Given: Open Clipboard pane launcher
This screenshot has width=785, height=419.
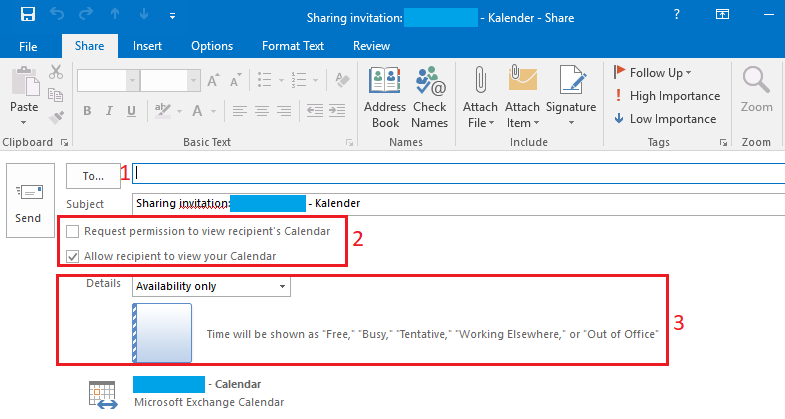Looking at the screenshot, I should pos(64,143).
